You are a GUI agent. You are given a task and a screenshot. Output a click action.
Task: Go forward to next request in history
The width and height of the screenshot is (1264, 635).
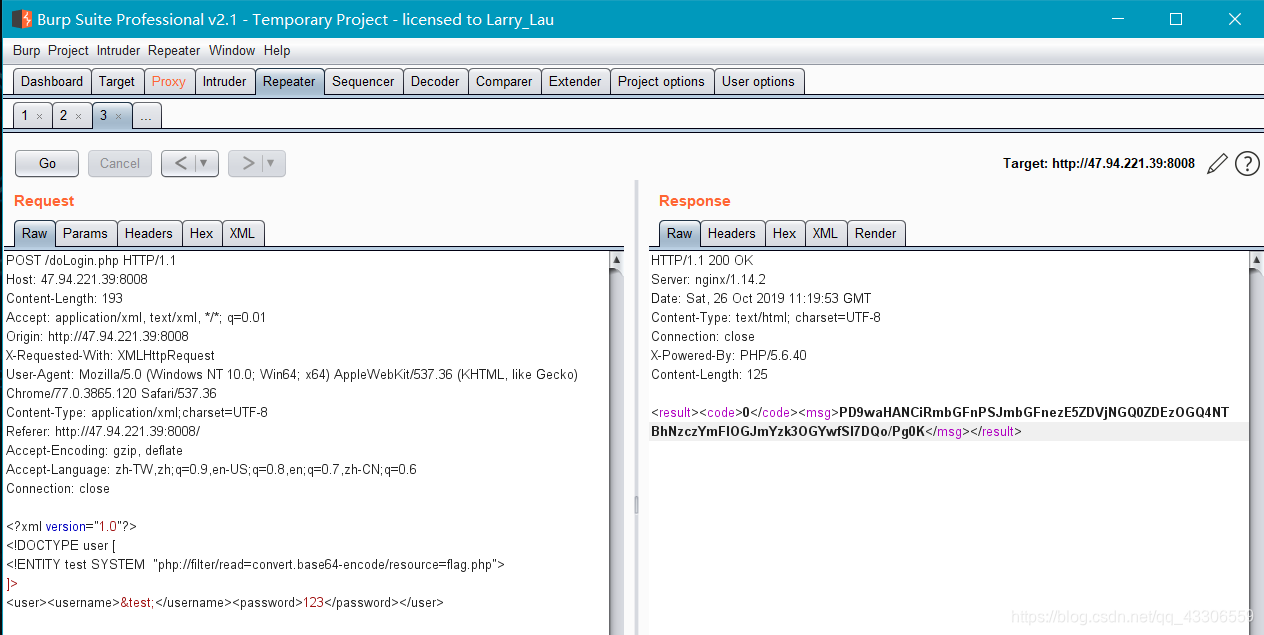pos(246,163)
